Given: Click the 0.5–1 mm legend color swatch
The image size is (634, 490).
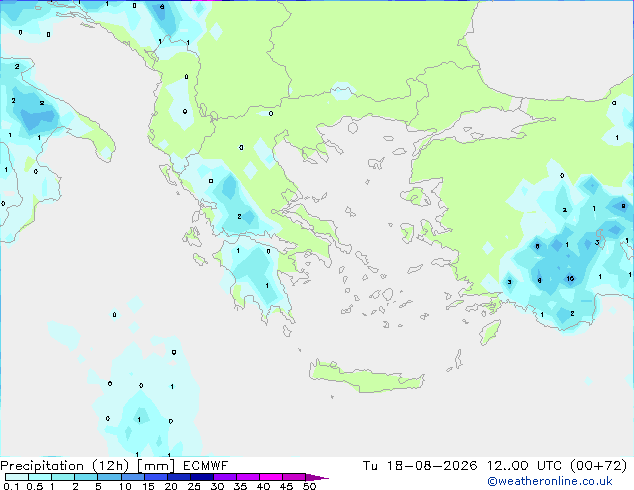Looking at the screenshot, I should [40, 477].
